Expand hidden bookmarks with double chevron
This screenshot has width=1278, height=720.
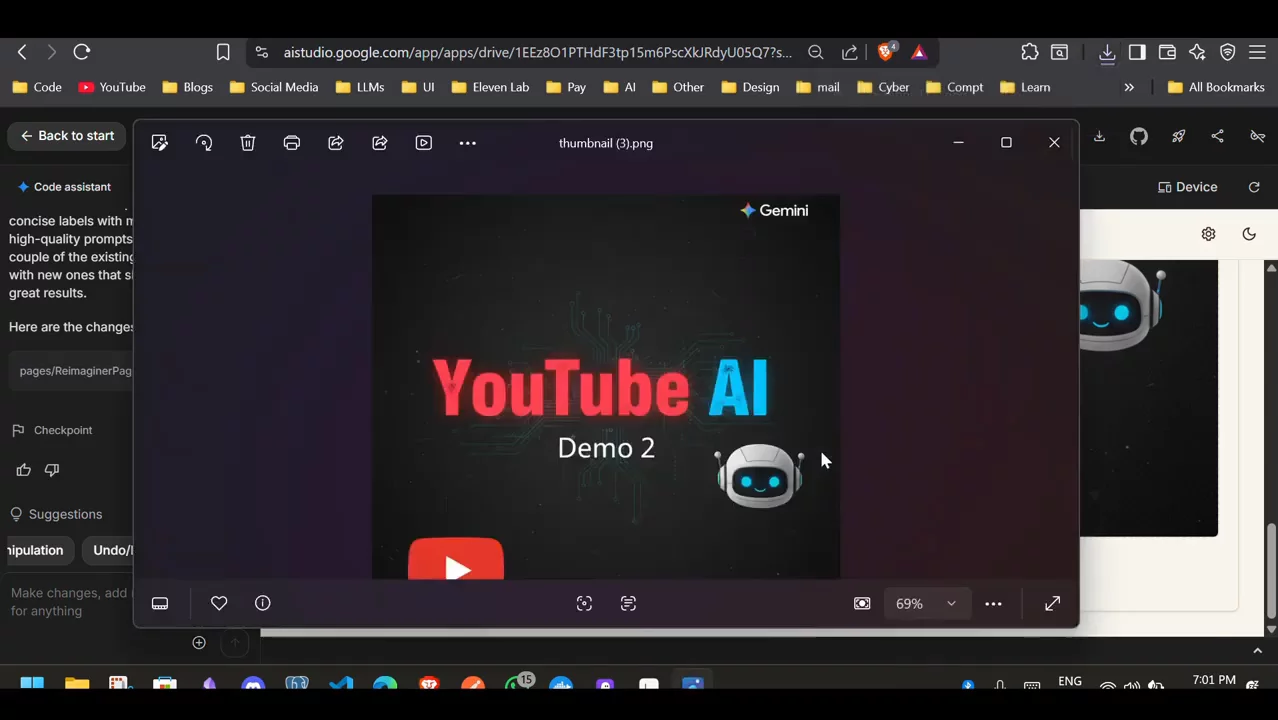pyautogui.click(x=1129, y=87)
